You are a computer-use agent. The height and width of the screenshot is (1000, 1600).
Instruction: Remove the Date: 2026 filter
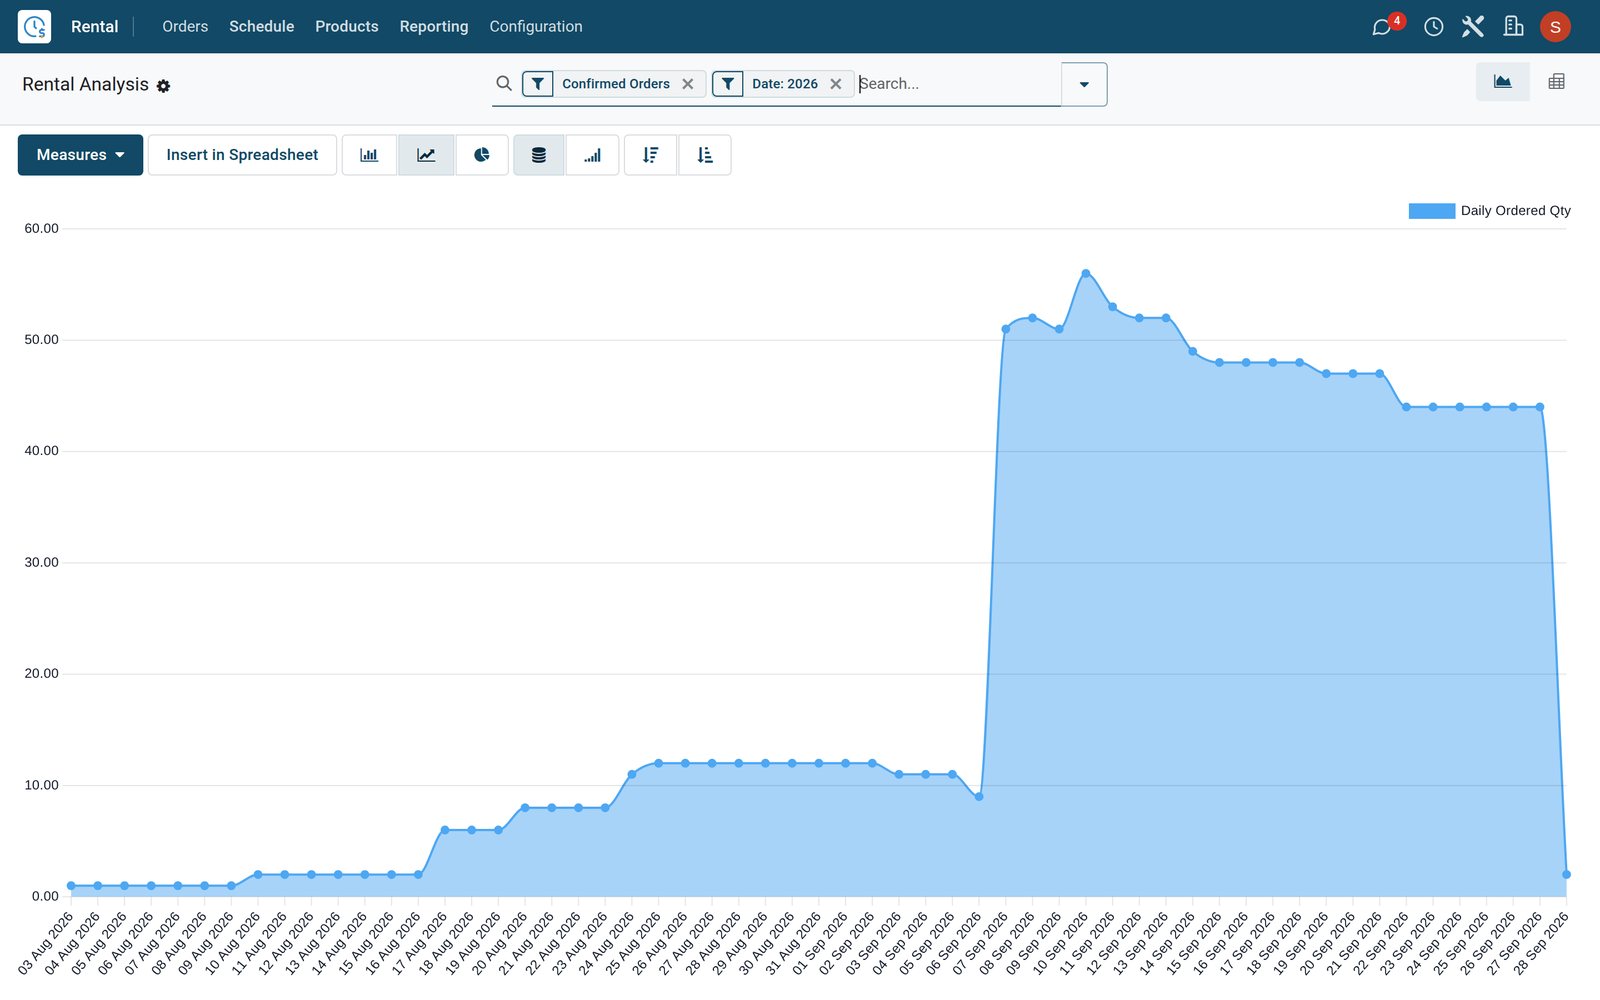[x=836, y=84]
